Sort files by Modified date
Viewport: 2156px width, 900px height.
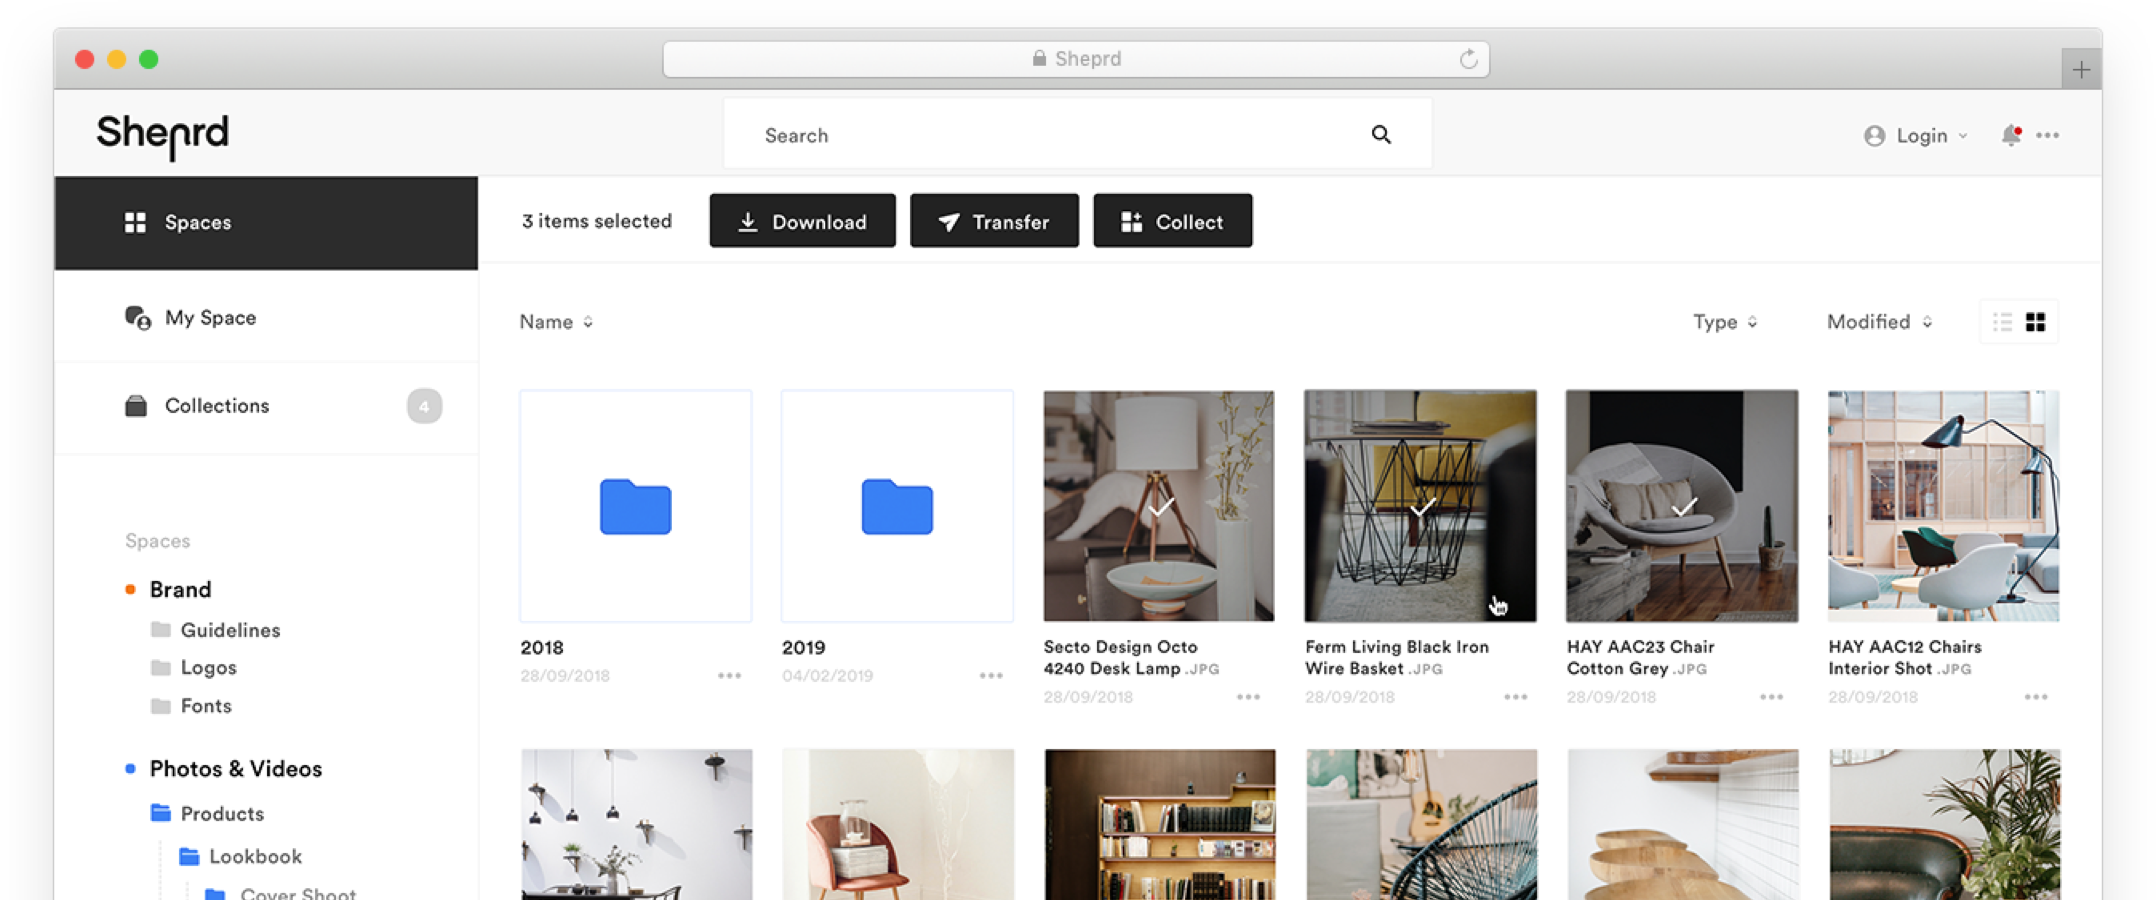(x=1878, y=322)
